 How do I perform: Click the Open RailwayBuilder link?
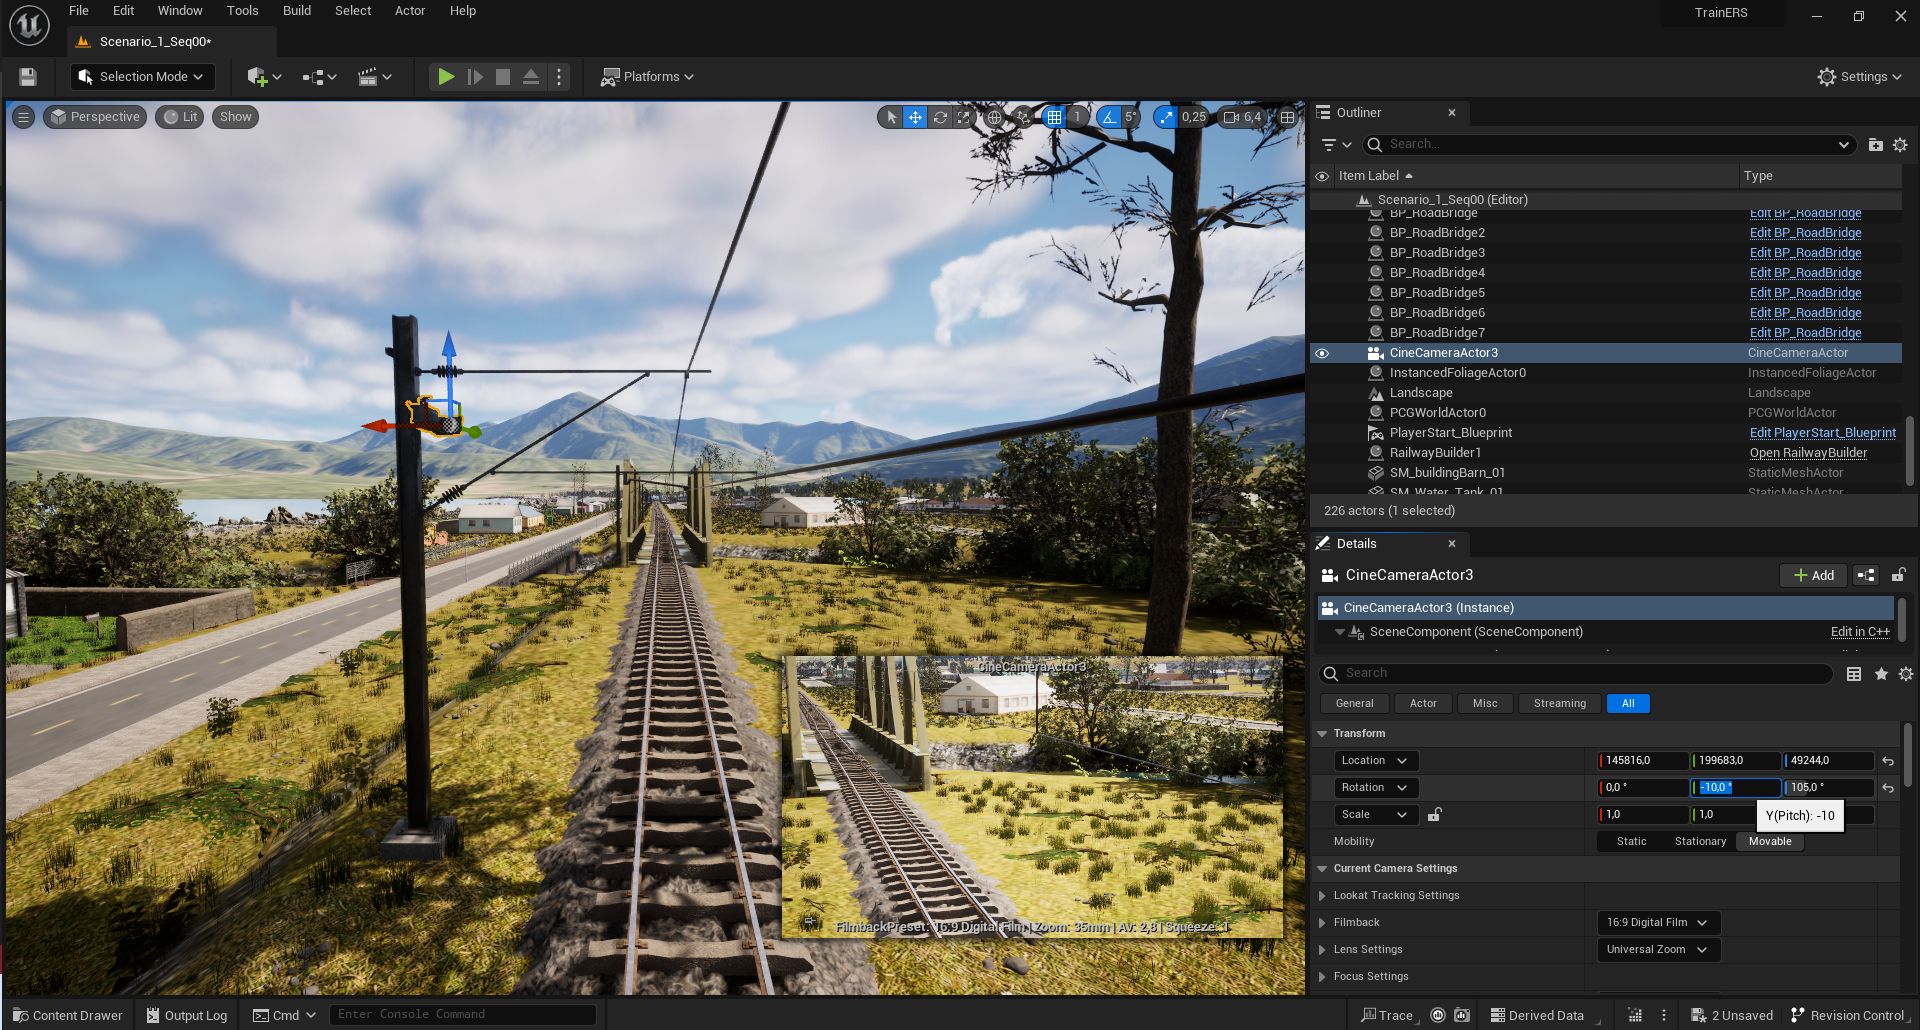pyautogui.click(x=1808, y=453)
